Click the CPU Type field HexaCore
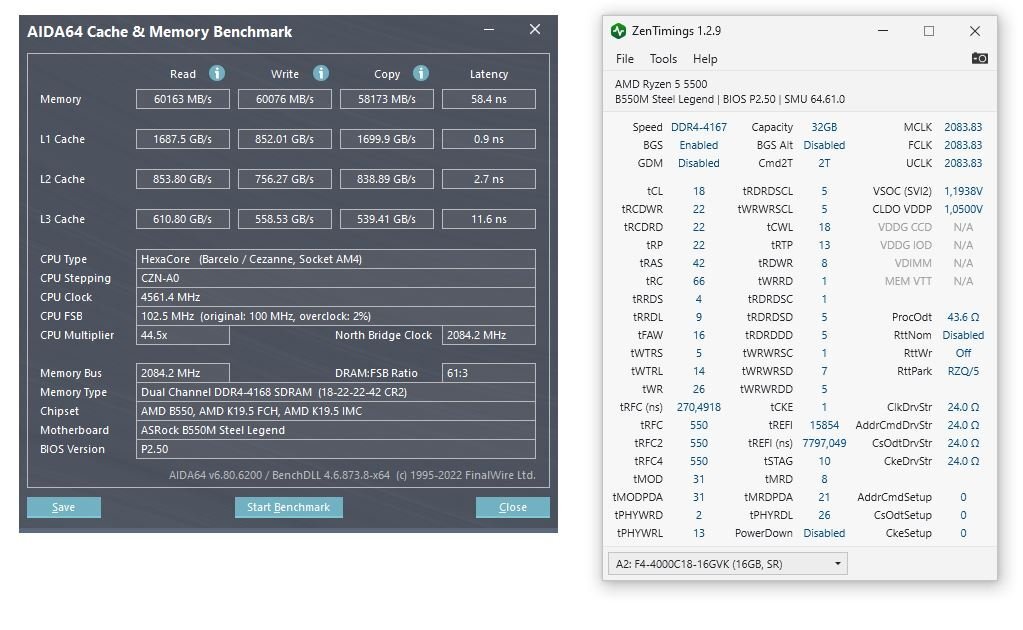The width and height of the screenshot is (1023, 630). point(336,259)
